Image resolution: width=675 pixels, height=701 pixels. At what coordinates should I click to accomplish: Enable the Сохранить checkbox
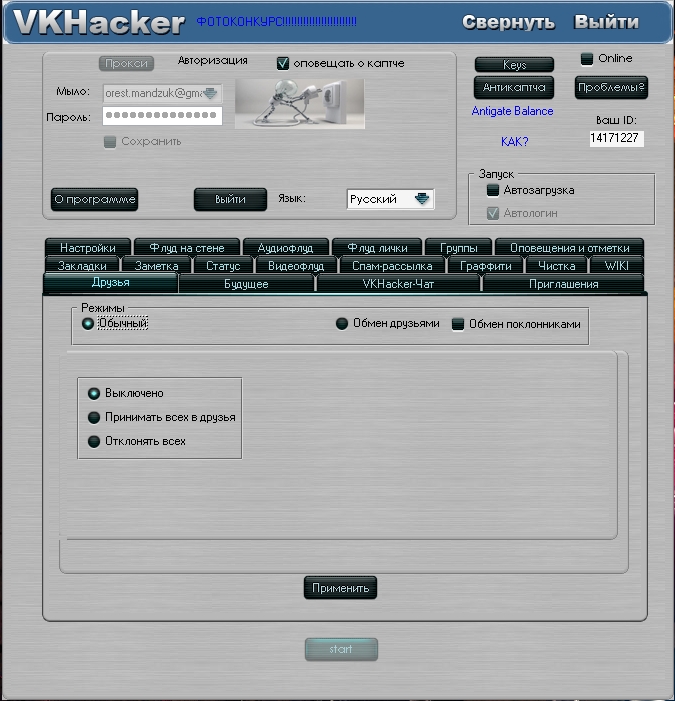pyautogui.click(x=110, y=142)
